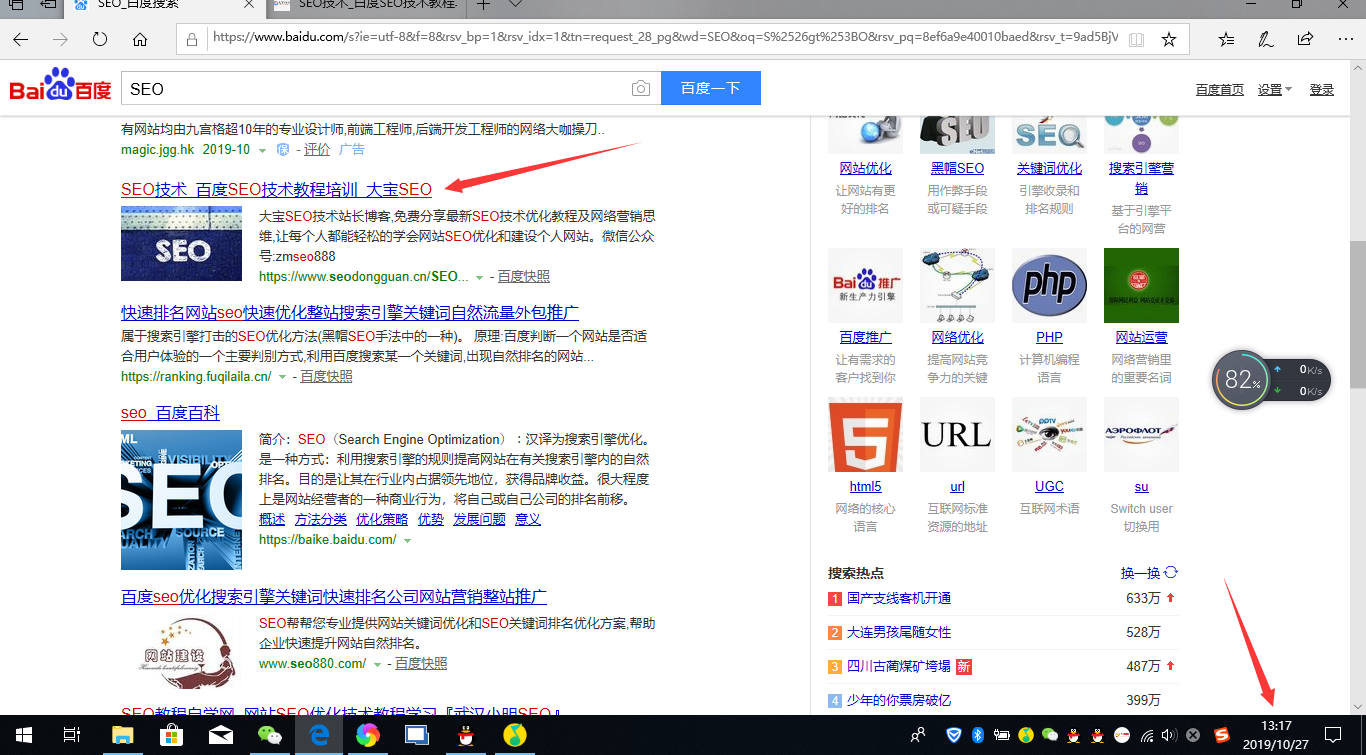Expand arrow beside seodongguan.cn URL
The width and height of the screenshot is (1366, 755).
479,277
